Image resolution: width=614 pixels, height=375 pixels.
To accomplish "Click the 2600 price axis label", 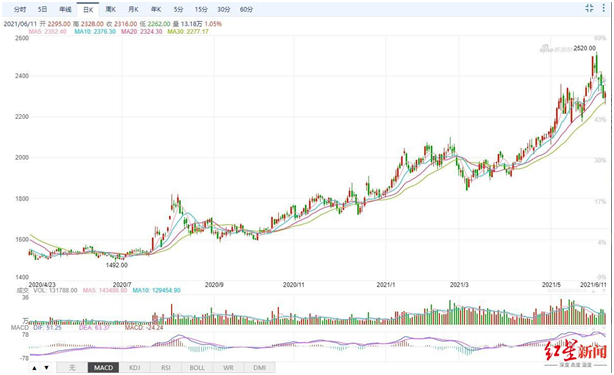I will tap(22, 38).
